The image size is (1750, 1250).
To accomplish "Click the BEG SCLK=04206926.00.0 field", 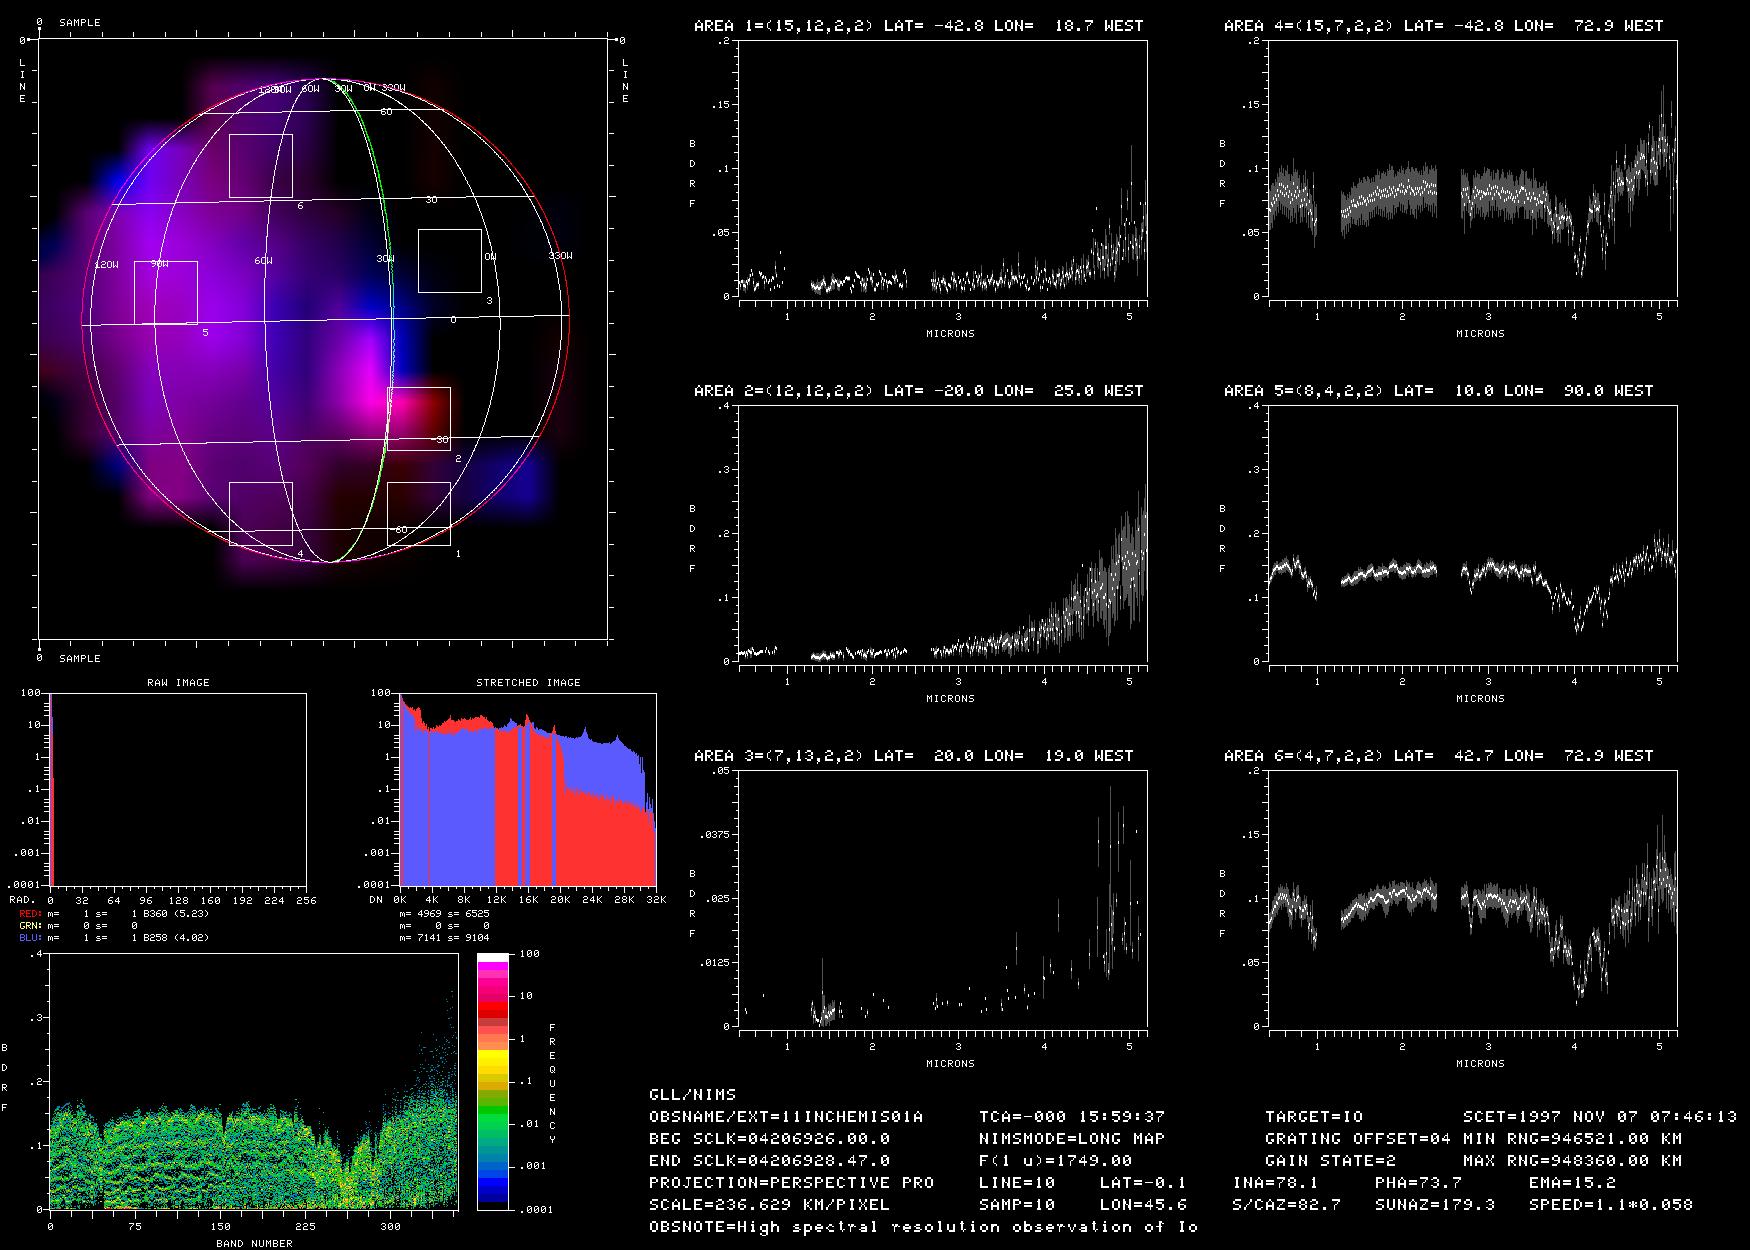I will (x=770, y=1139).
